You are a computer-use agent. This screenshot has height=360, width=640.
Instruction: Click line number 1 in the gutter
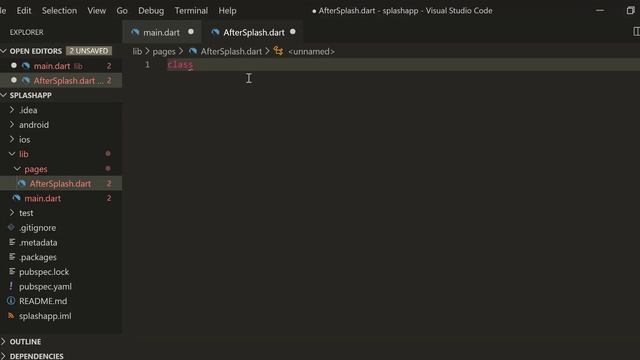click(x=147, y=64)
